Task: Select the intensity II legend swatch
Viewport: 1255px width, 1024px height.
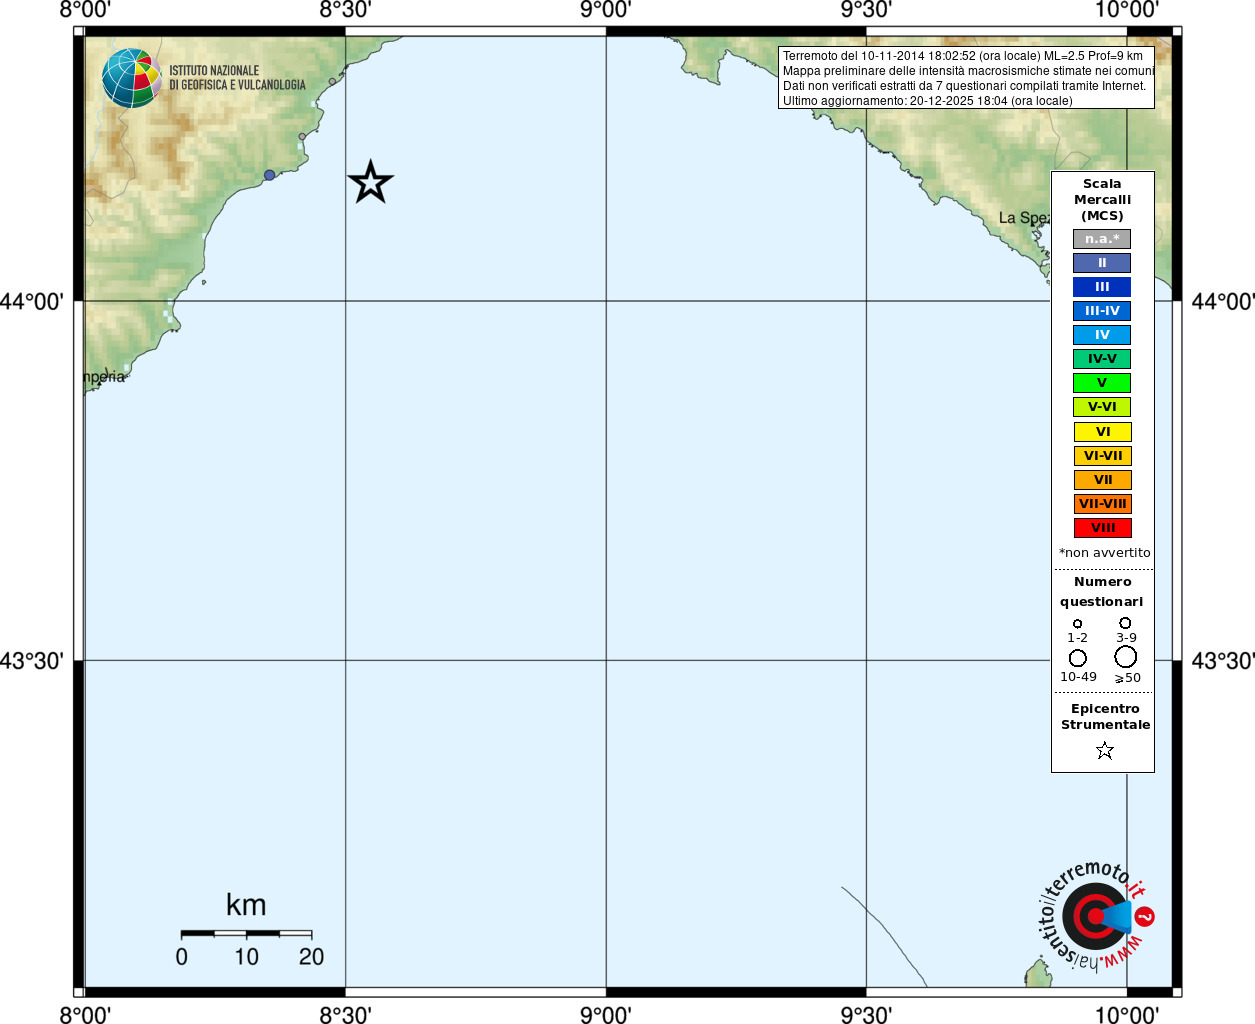Action: pos(1102,263)
